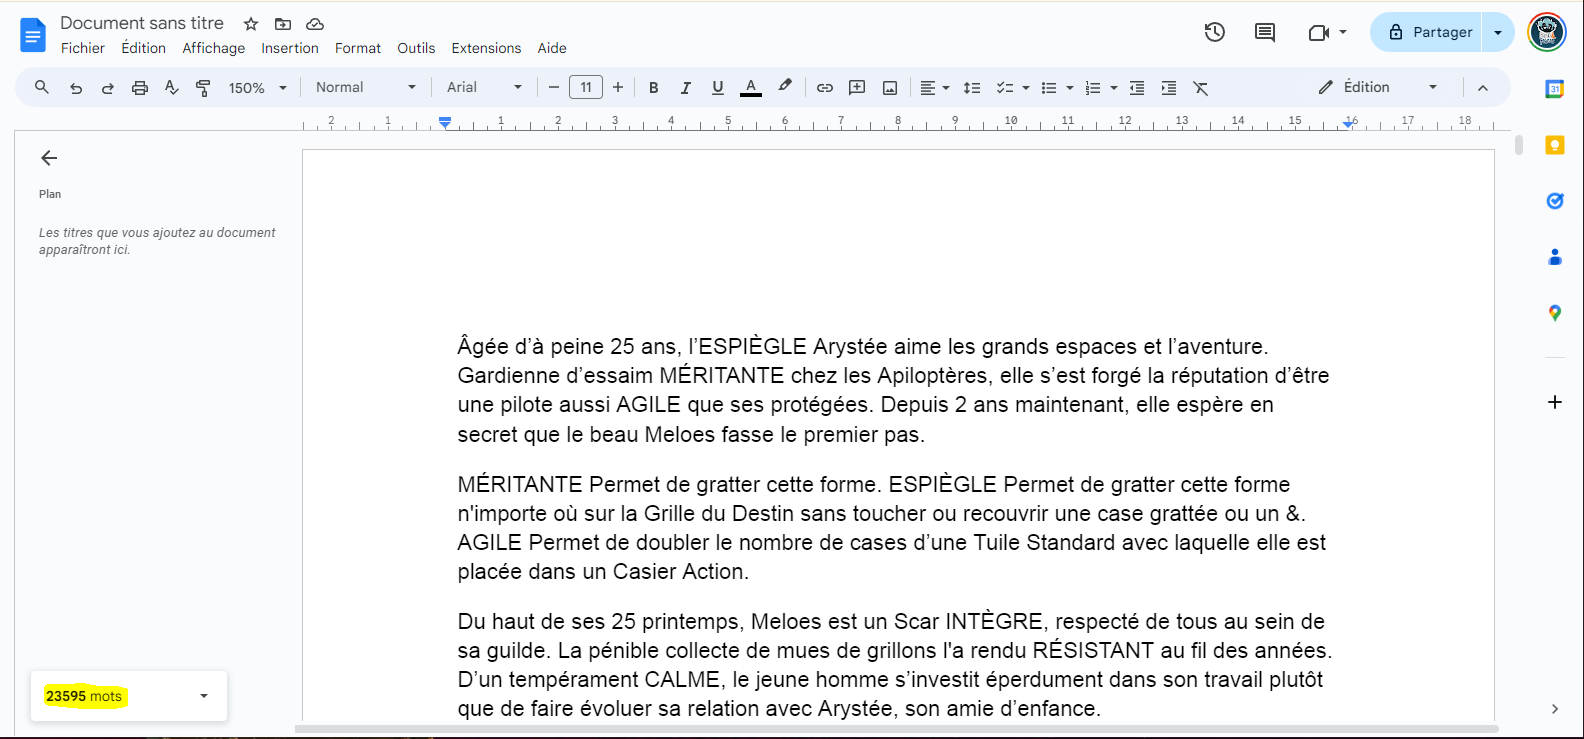
Task: Click the undo arrow icon
Action: point(76,88)
